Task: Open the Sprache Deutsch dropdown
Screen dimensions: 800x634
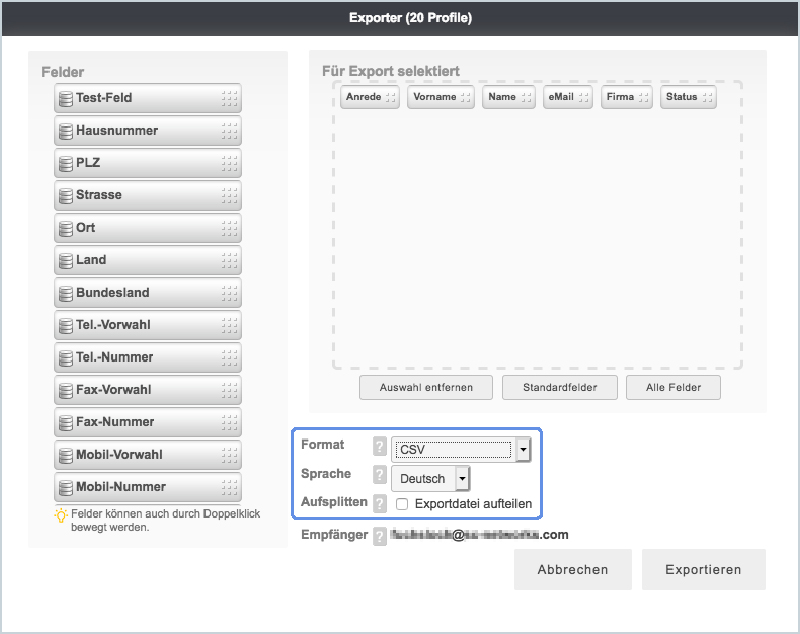Action: [x=430, y=478]
